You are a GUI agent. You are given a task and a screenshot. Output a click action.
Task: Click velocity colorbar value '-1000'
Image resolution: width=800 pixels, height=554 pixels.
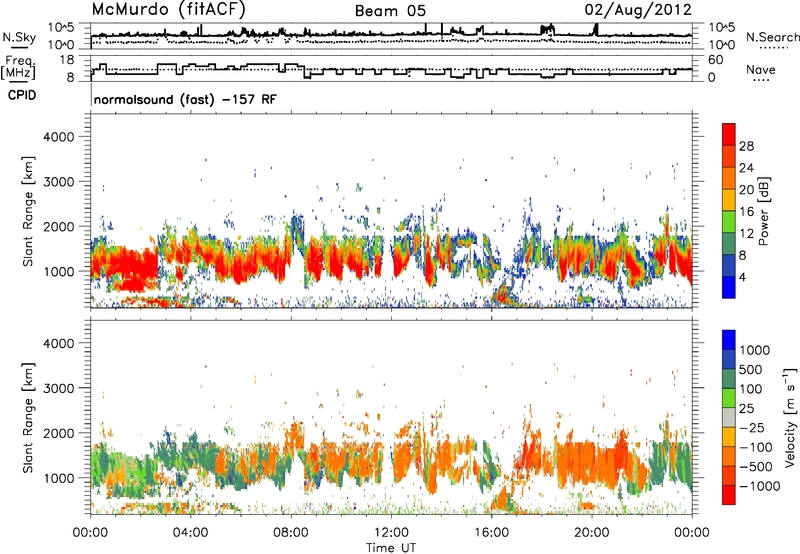point(759,486)
